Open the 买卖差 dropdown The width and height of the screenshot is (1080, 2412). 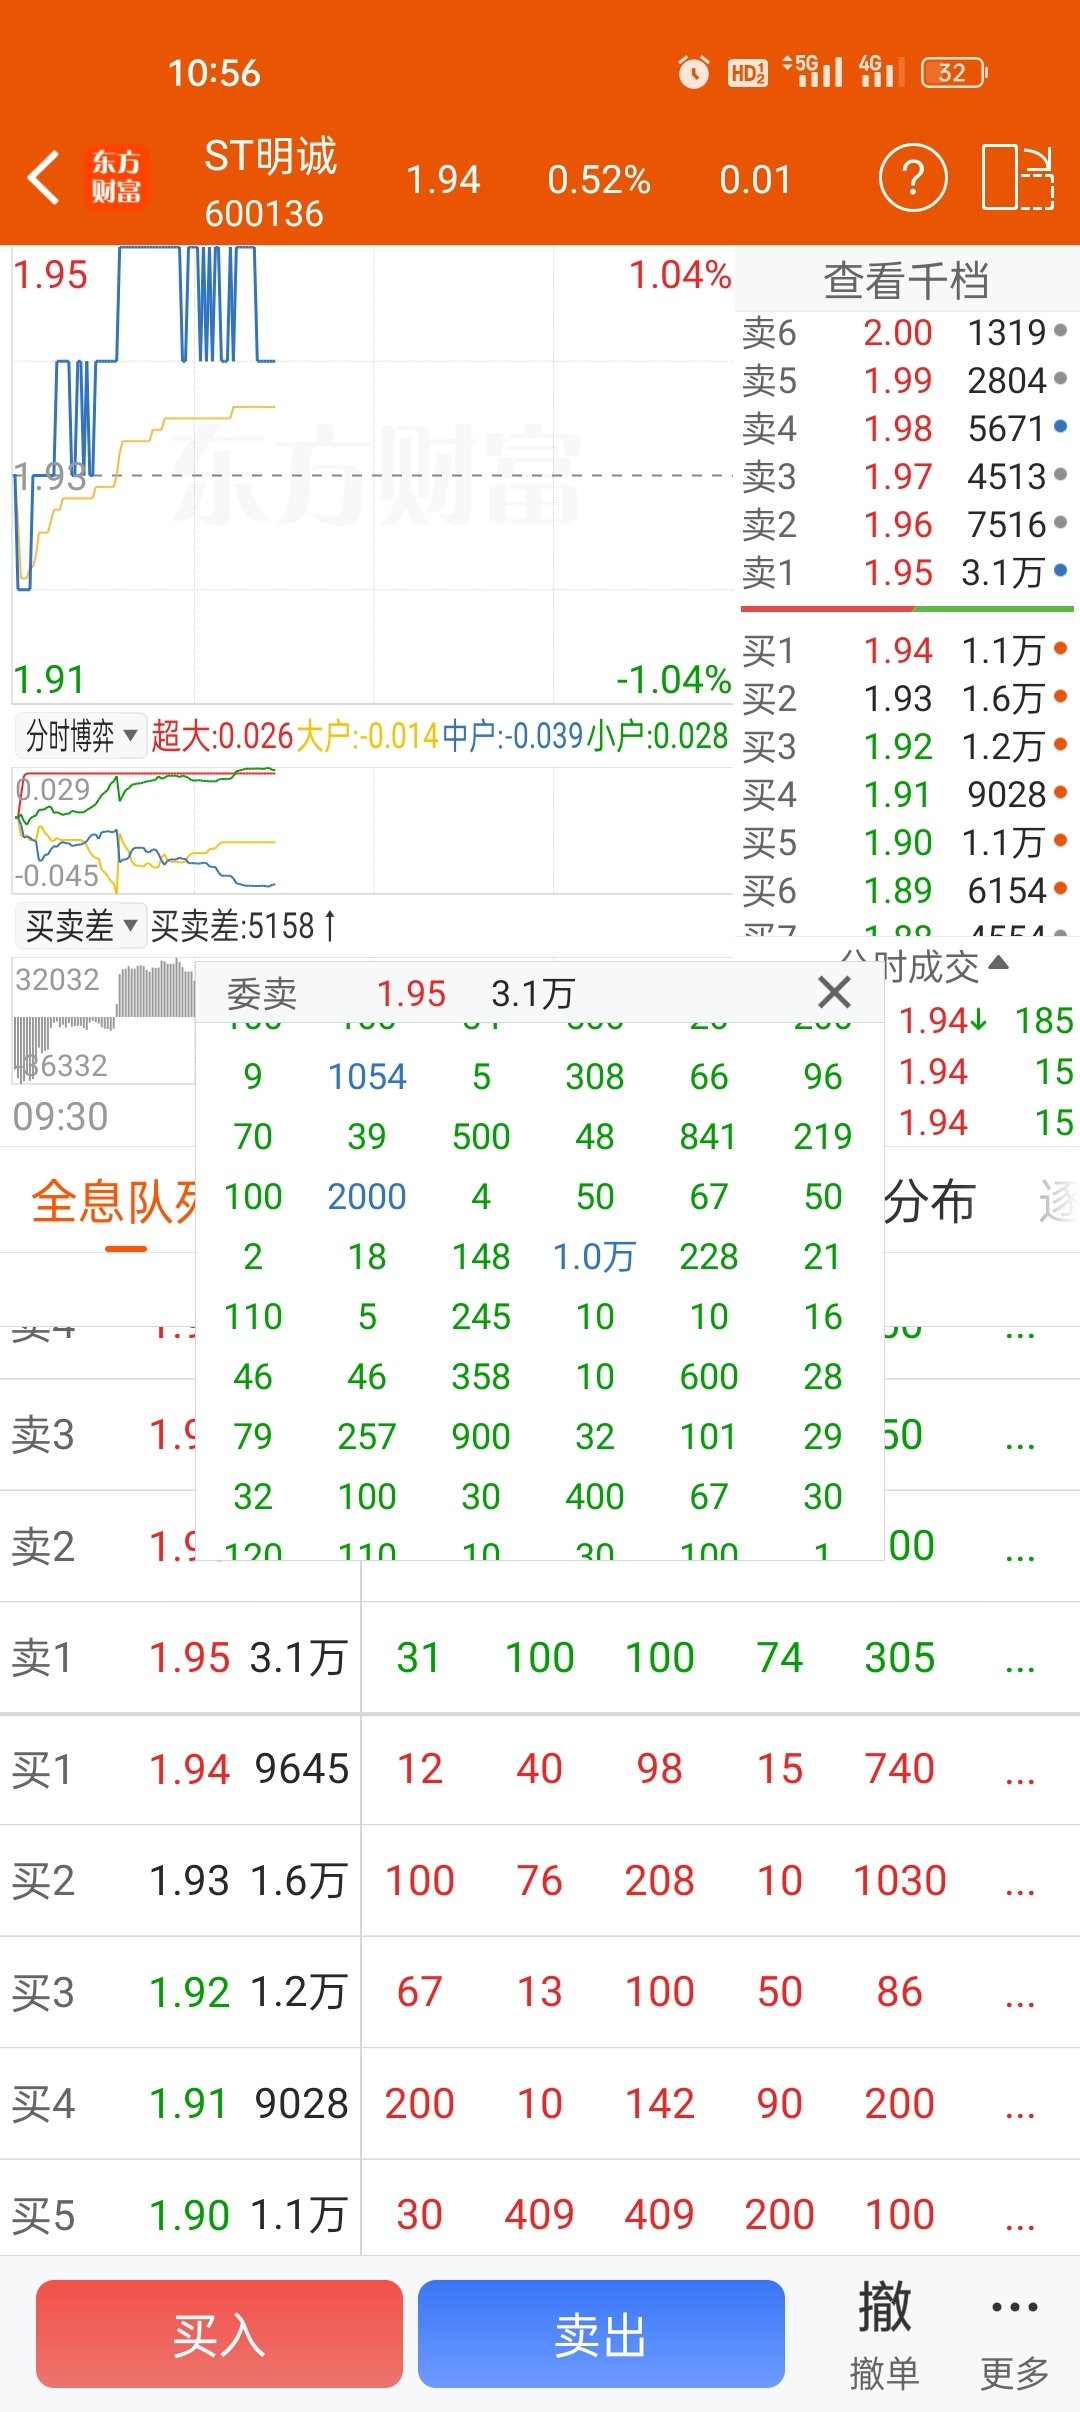pos(80,926)
